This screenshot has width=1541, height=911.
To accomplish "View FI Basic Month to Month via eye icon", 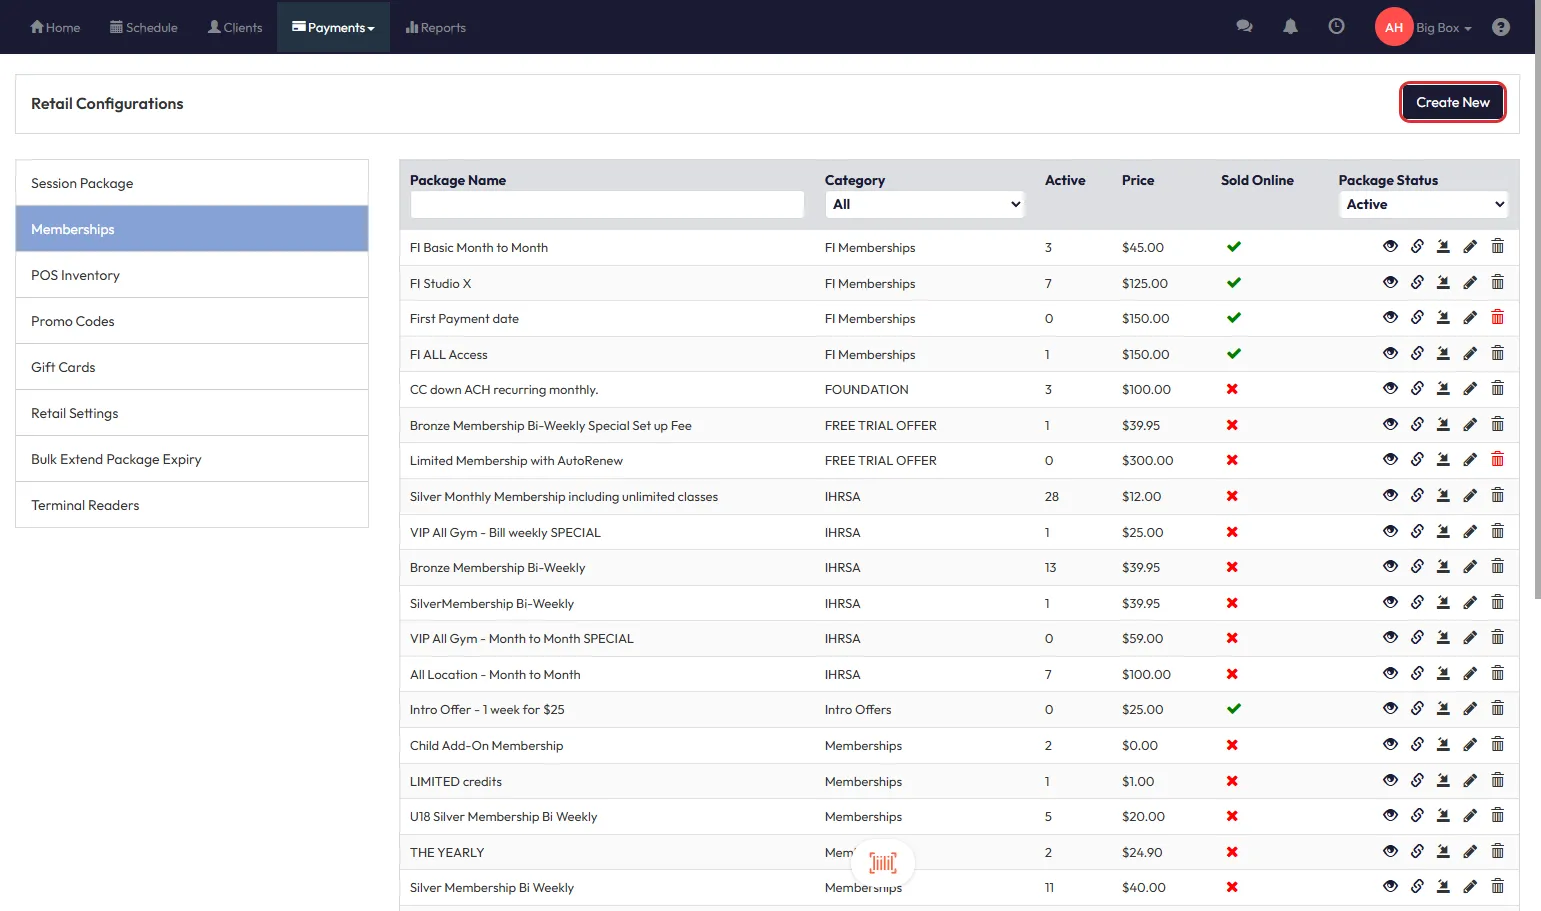I will point(1390,247).
